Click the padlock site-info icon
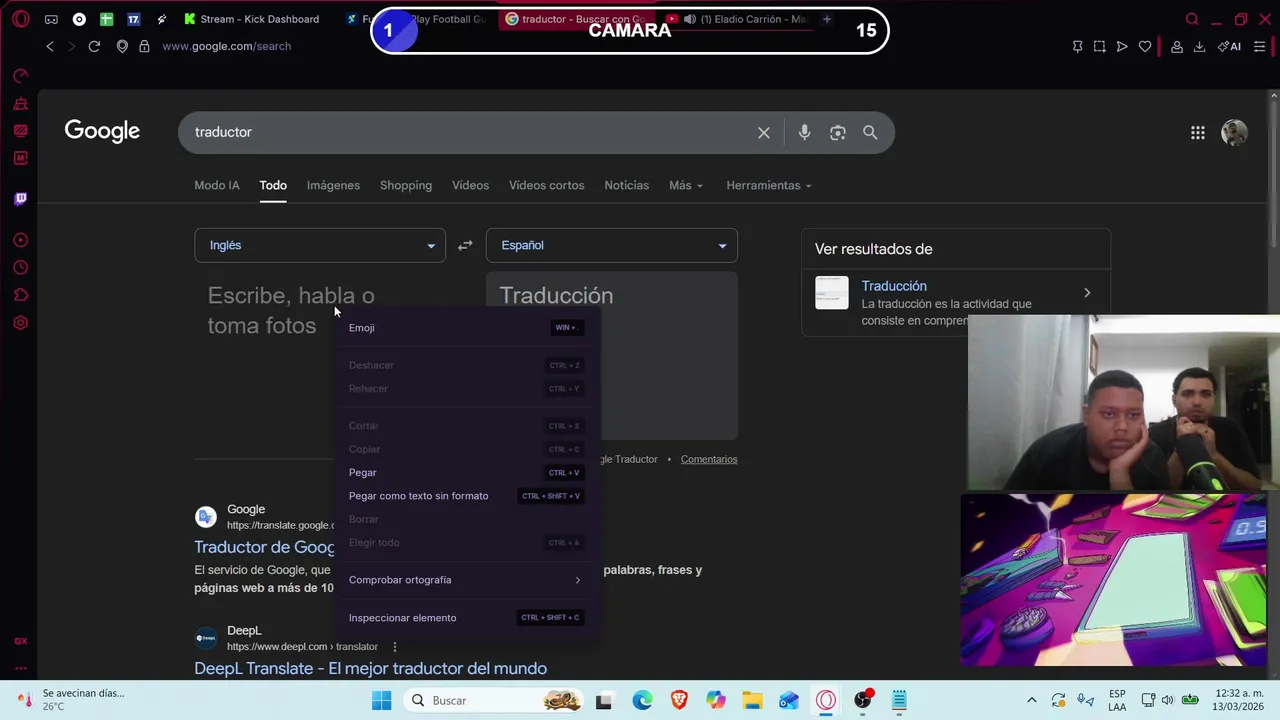 point(144,46)
